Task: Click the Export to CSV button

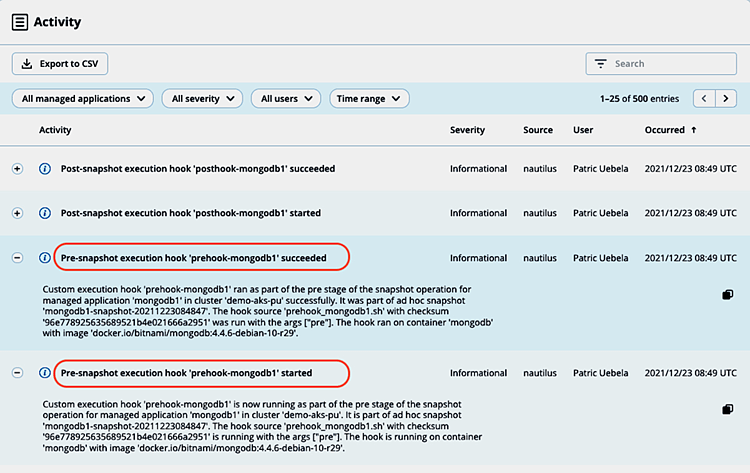Action: pos(60,64)
